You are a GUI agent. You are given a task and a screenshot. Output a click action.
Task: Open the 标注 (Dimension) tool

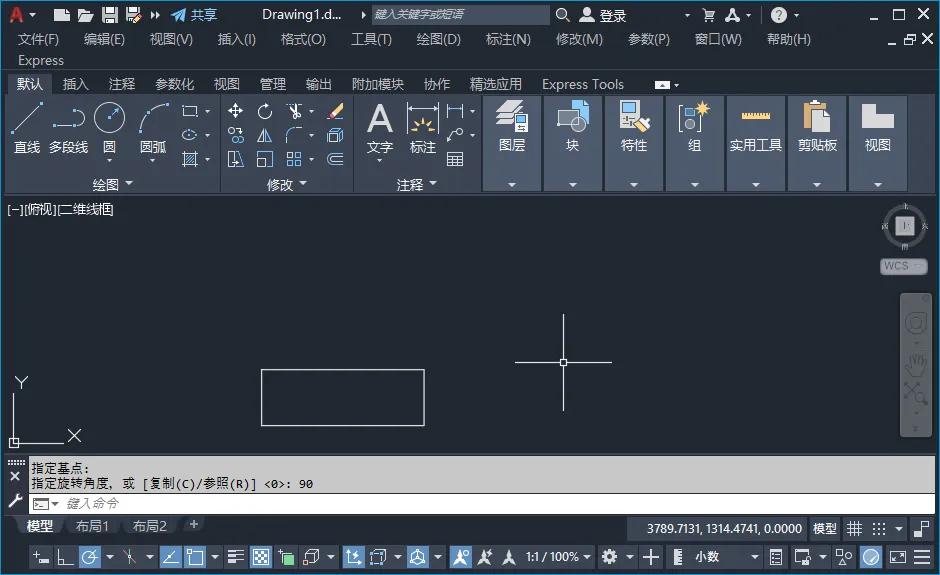(x=423, y=128)
